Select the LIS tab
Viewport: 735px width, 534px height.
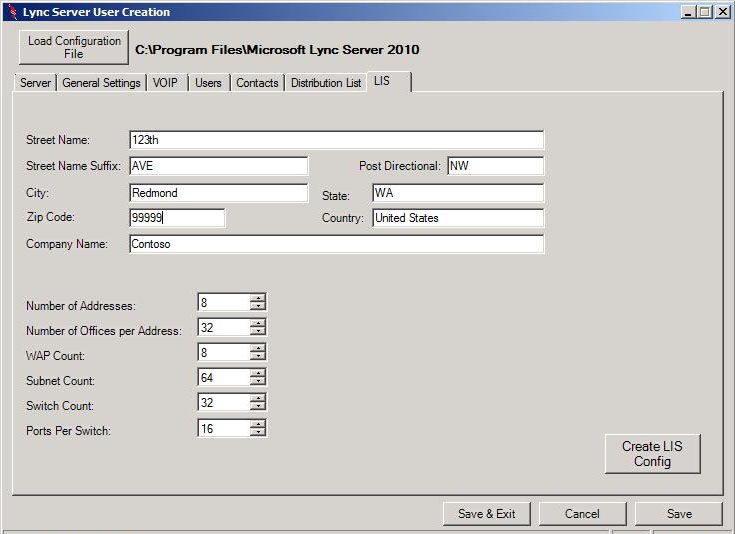[389, 82]
